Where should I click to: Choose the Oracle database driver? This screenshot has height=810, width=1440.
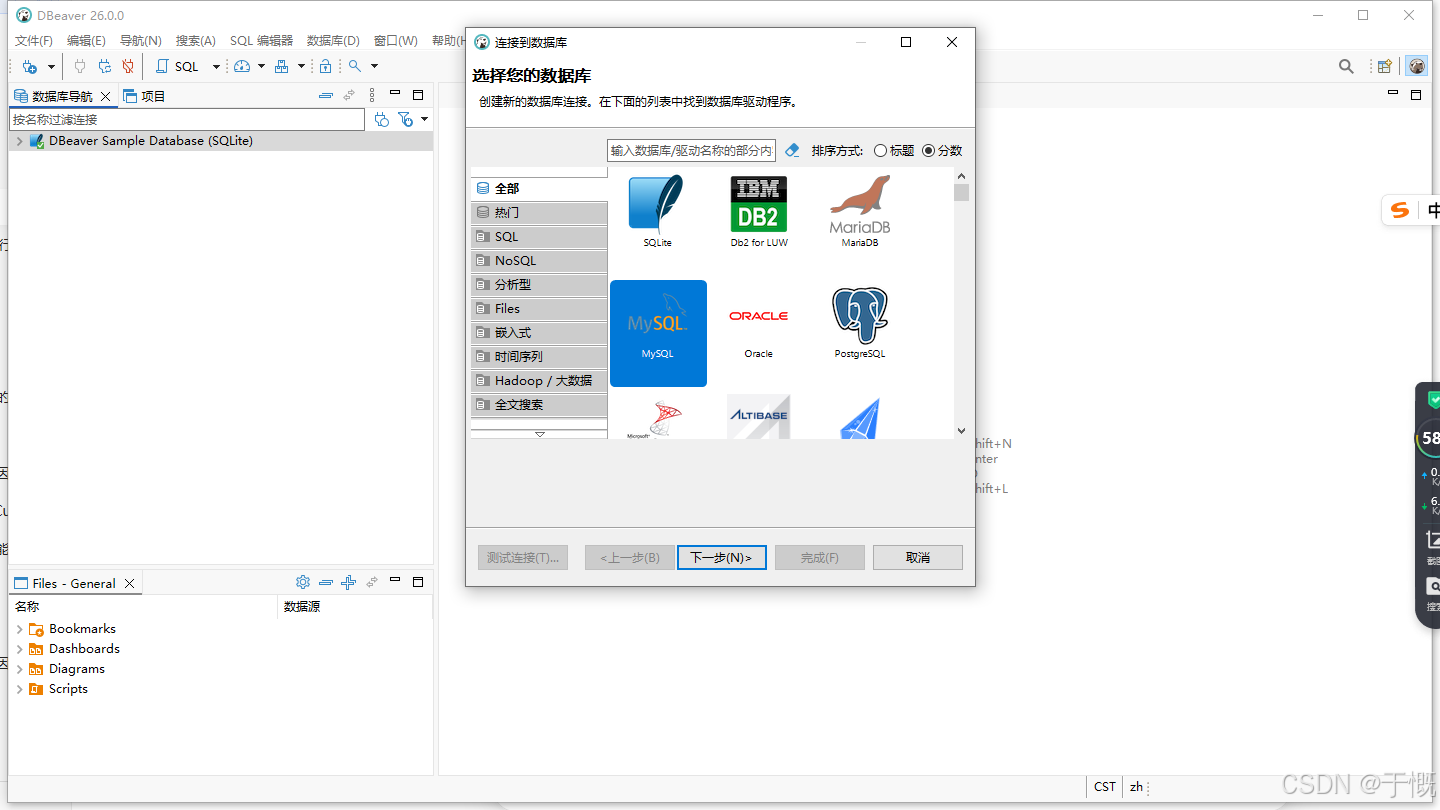coord(758,316)
